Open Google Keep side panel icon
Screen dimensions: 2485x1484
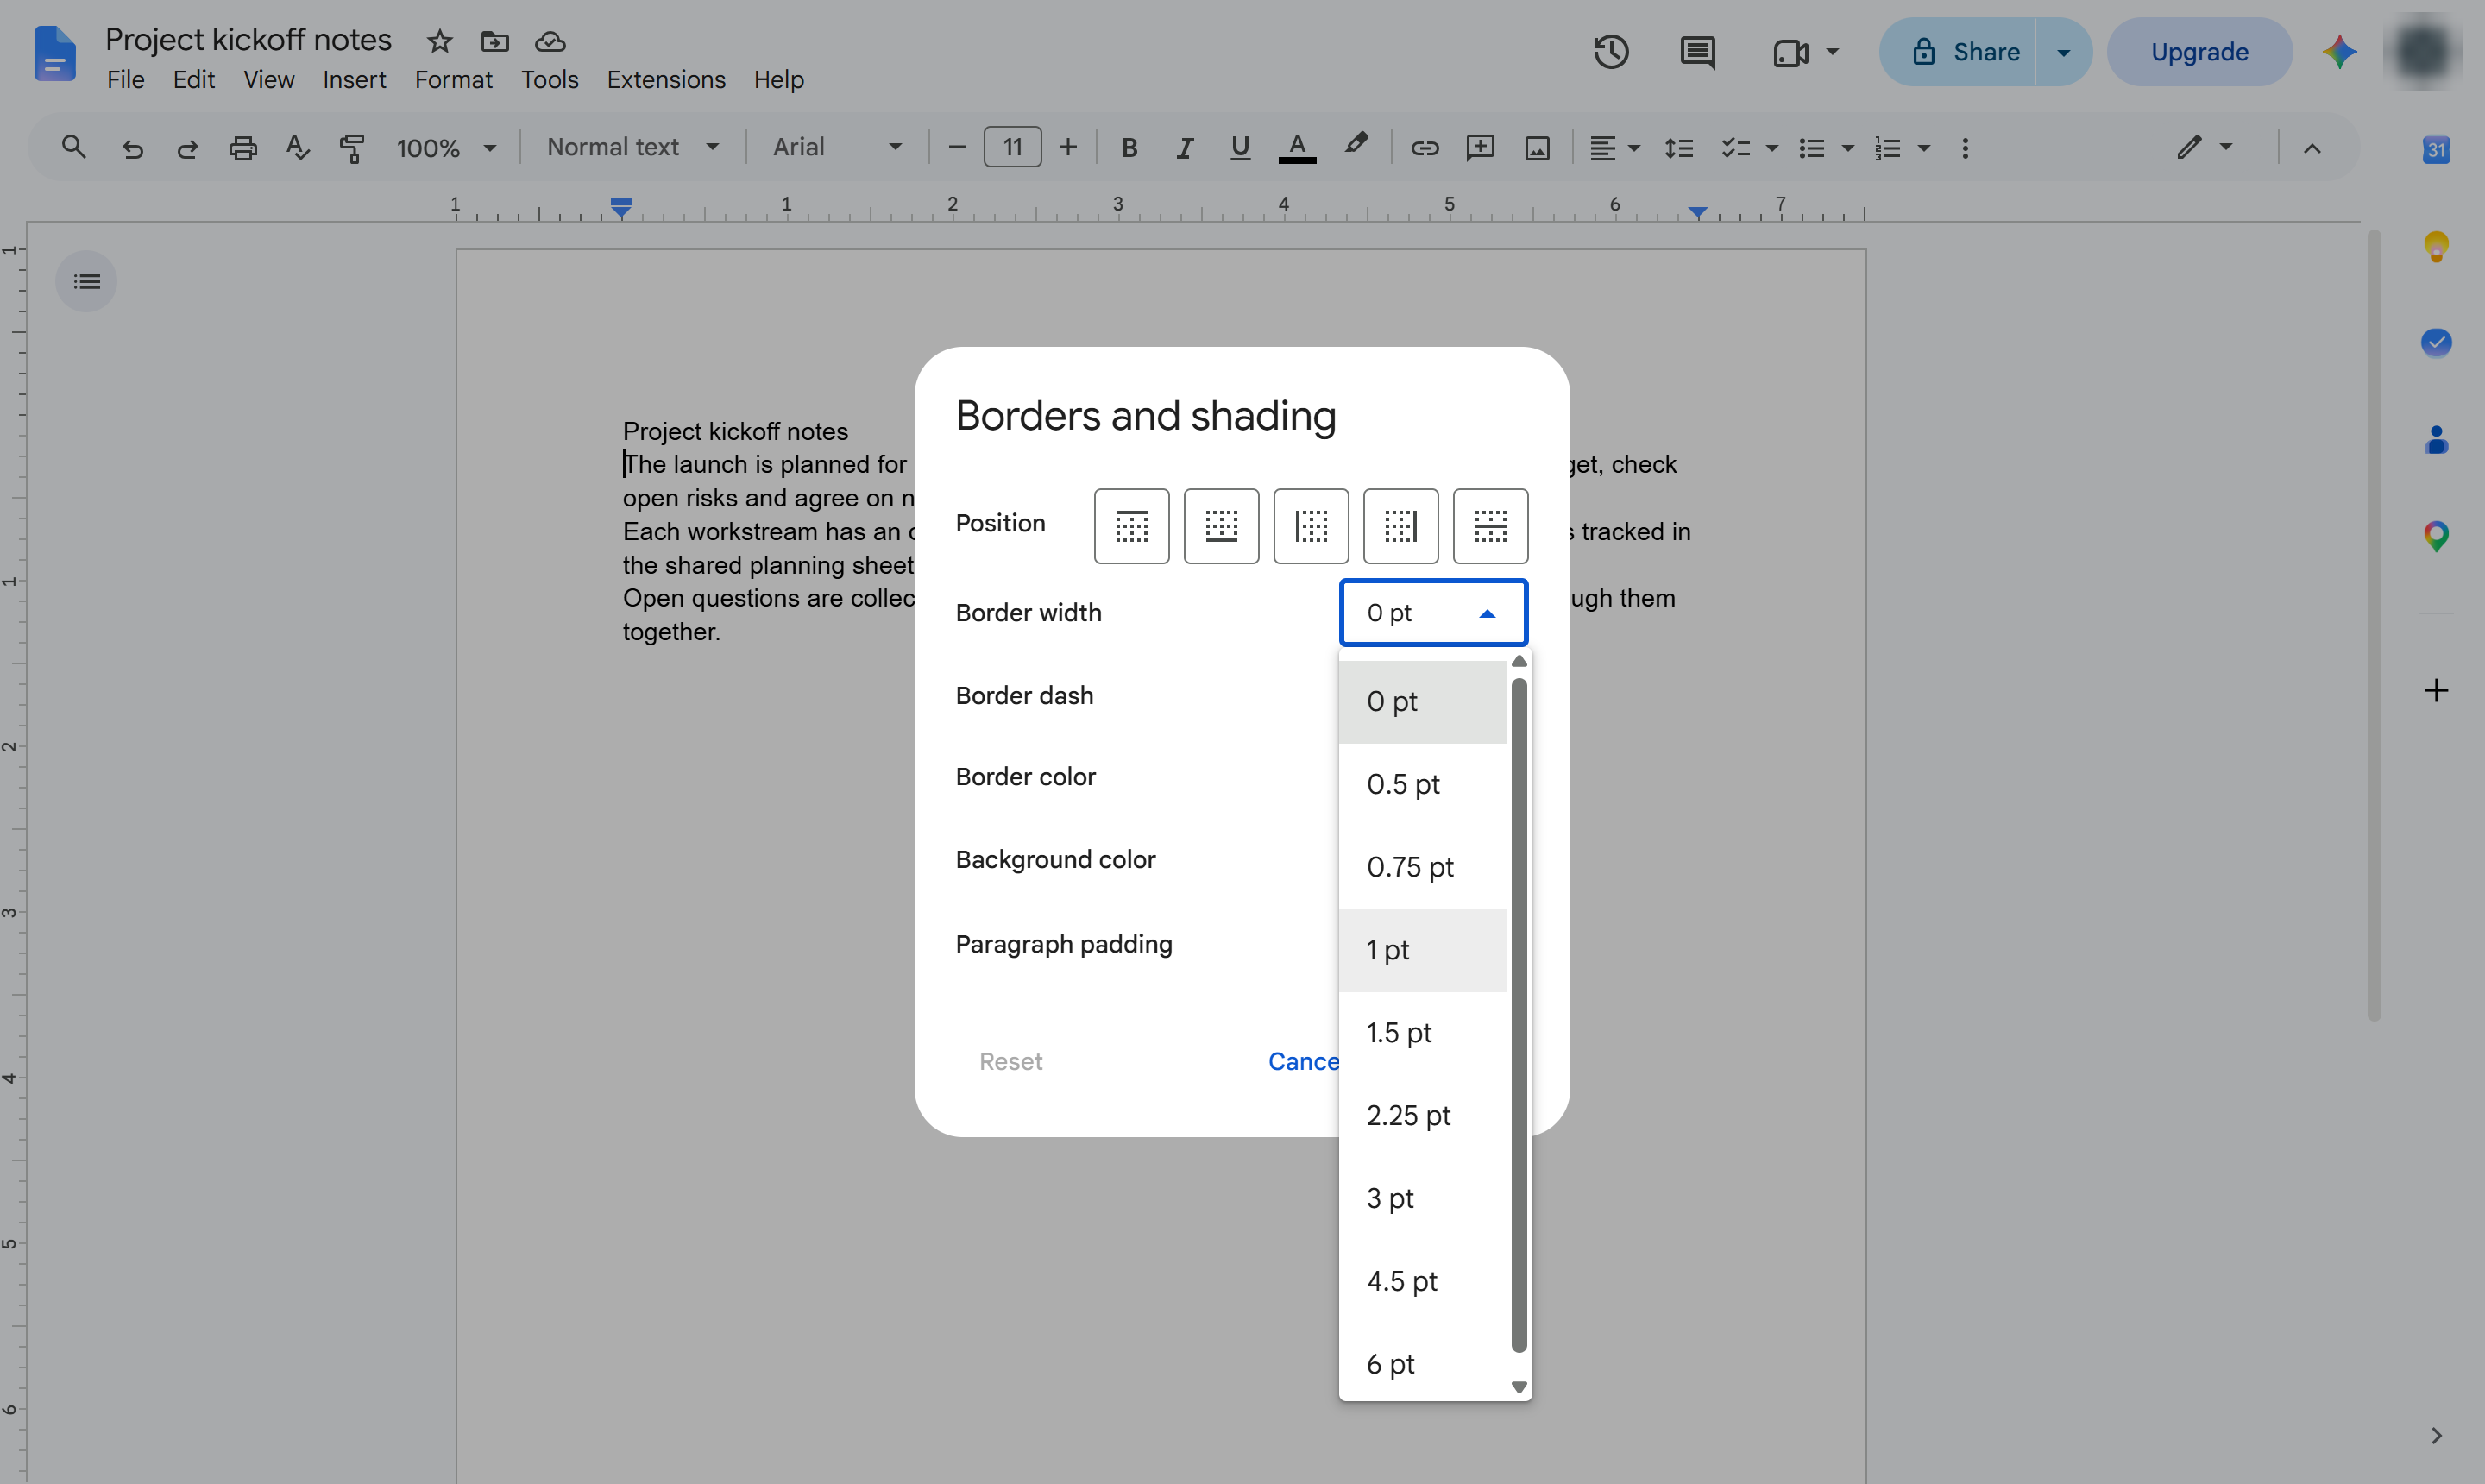point(2436,246)
